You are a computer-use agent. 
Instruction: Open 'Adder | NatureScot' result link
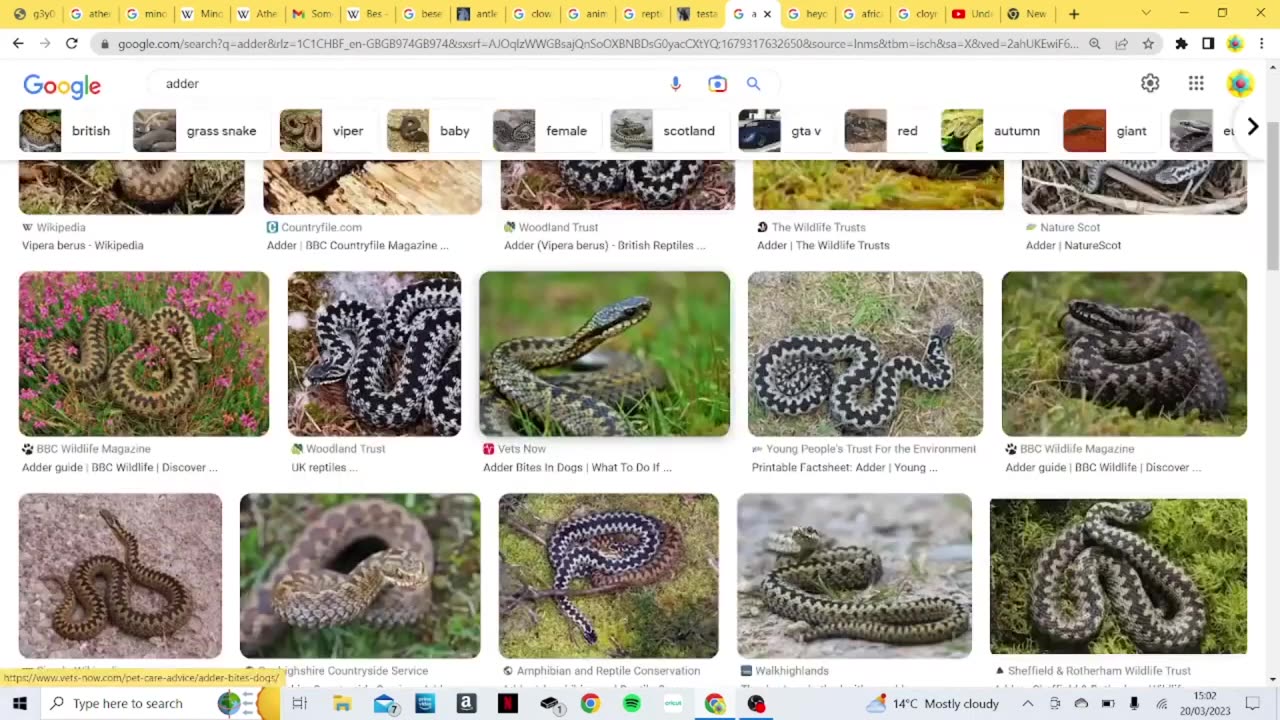1073,245
